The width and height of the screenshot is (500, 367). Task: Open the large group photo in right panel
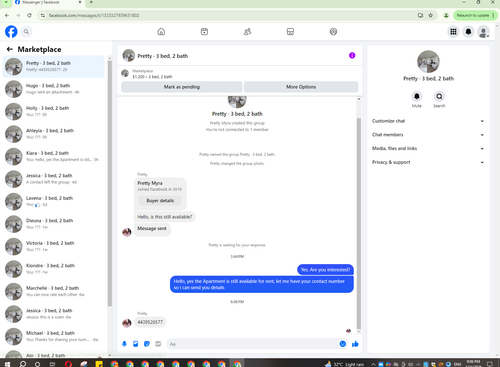(x=428, y=61)
